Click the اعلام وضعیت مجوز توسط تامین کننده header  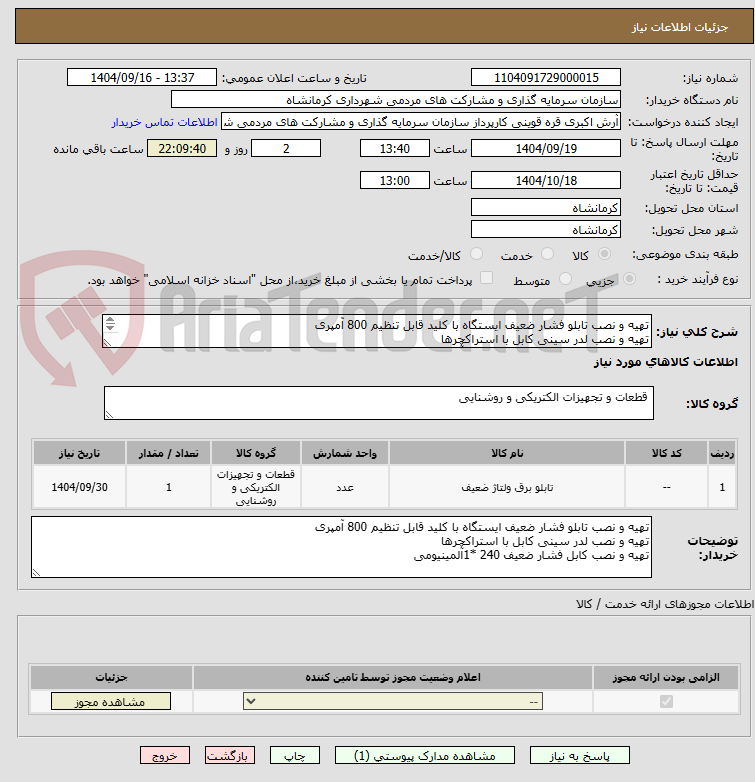point(393,677)
